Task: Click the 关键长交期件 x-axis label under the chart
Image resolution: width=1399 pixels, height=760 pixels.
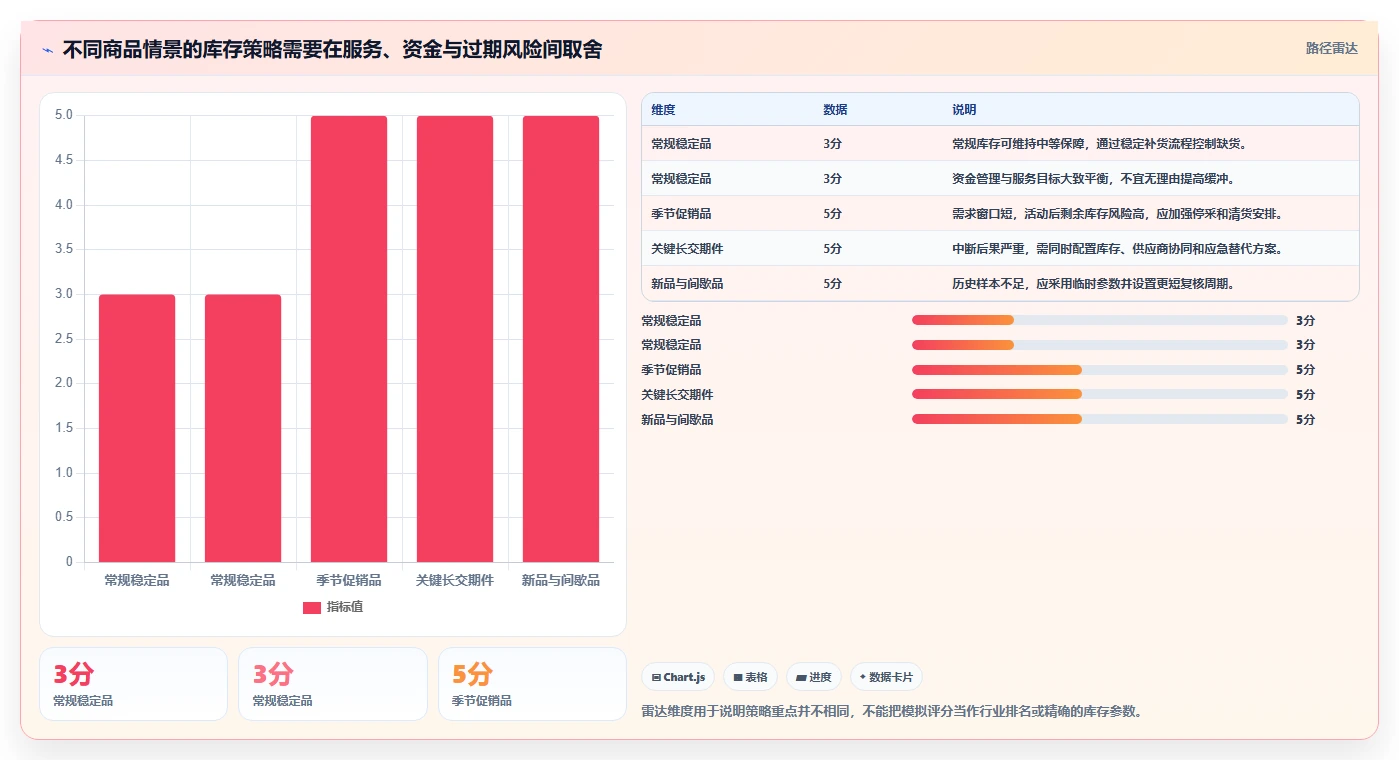Action: (455, 580)
